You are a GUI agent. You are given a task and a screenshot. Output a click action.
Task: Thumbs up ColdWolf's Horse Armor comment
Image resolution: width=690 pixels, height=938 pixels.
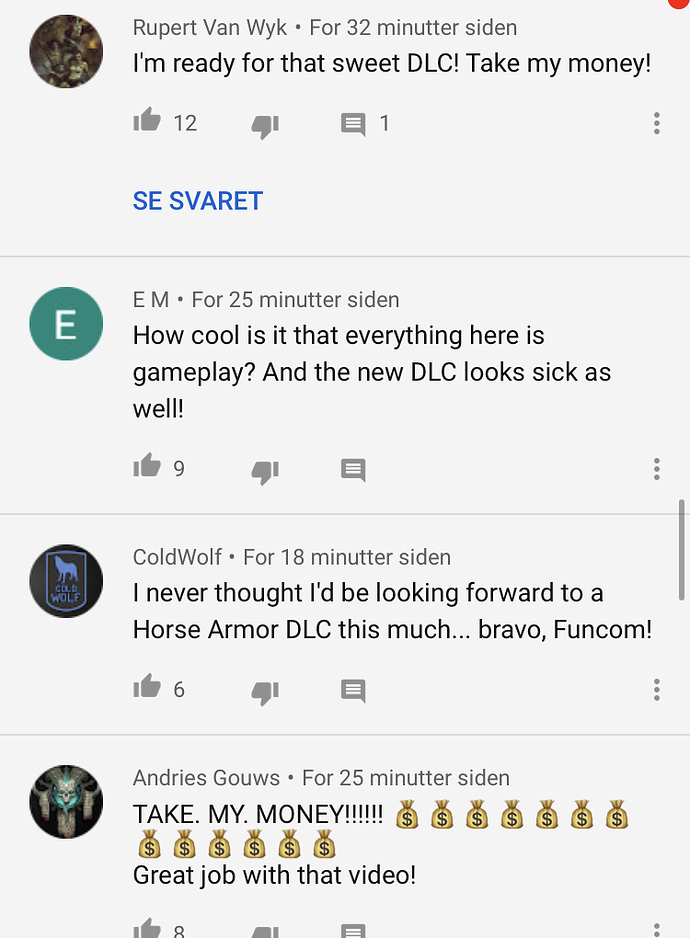tap(147, 686)
